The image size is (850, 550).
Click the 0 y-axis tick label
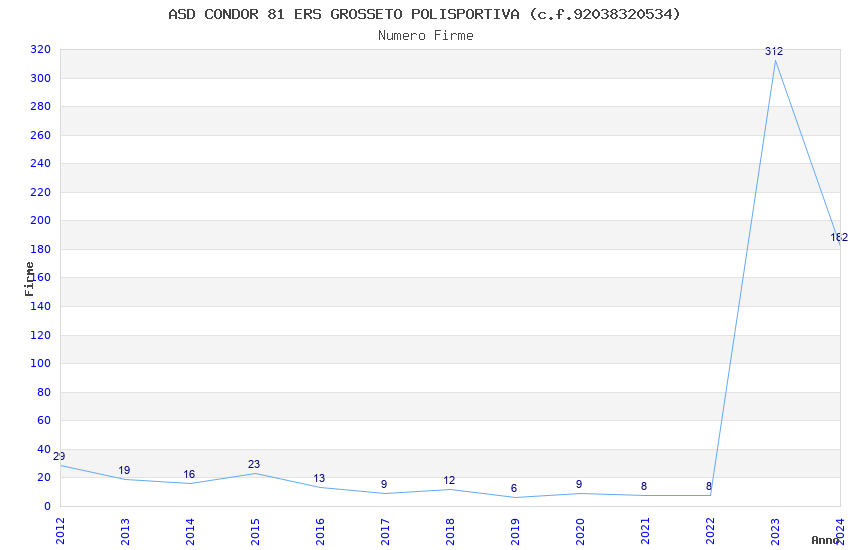48,506
